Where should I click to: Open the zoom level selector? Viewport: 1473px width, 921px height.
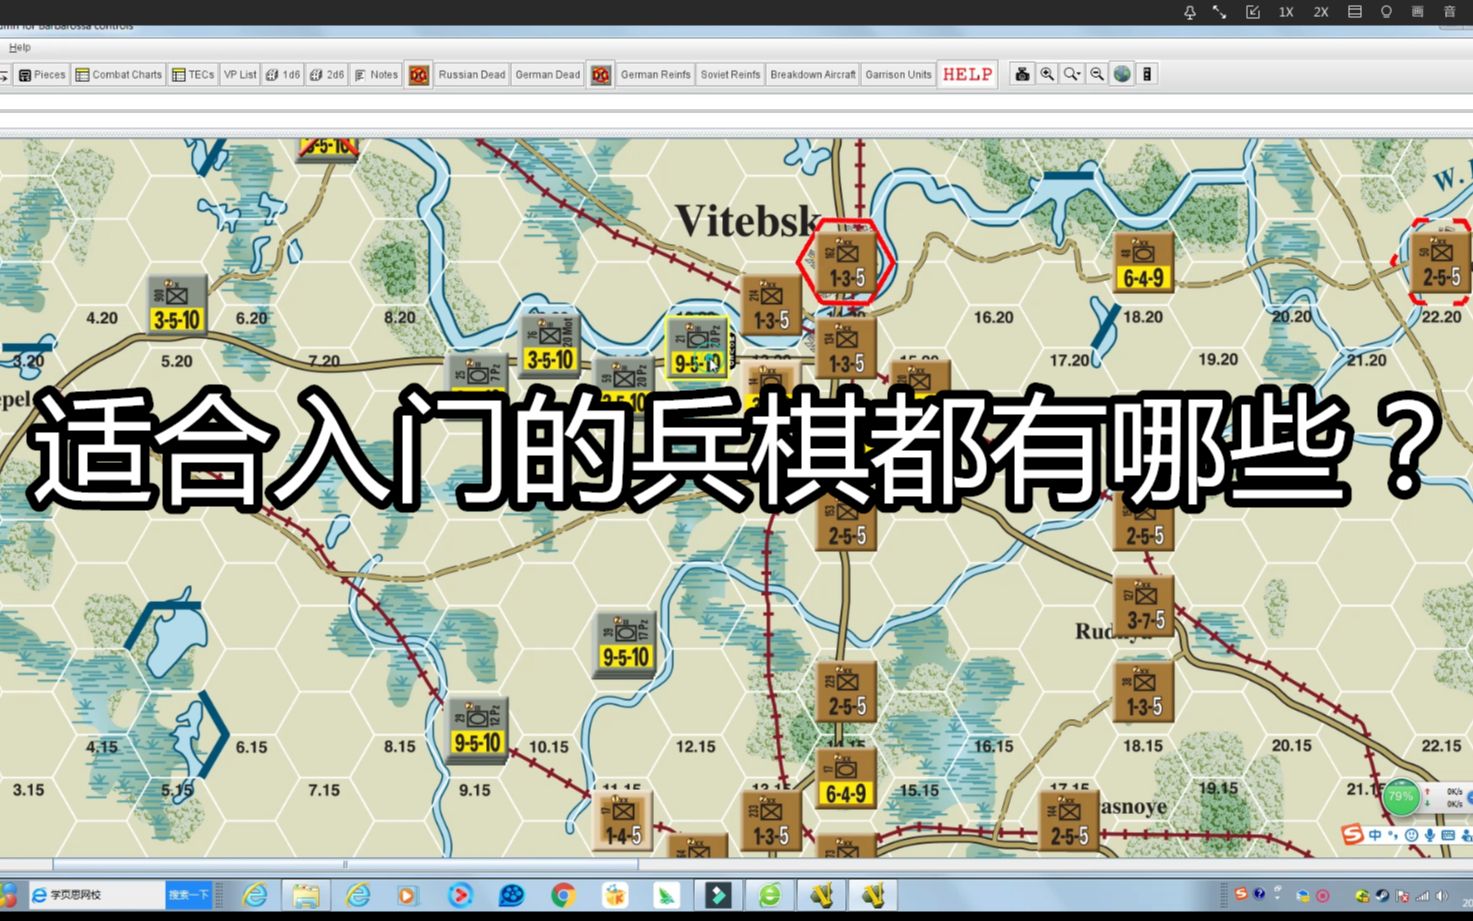click(x=1072, y=75)
